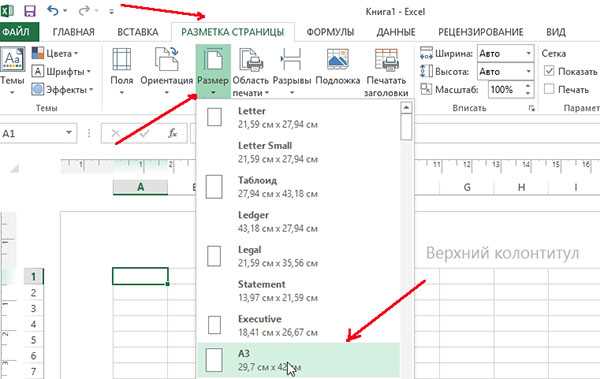Choose Ledger 43,18 x 27,94 size
600x379 pixels.
(x=298, y=222)
